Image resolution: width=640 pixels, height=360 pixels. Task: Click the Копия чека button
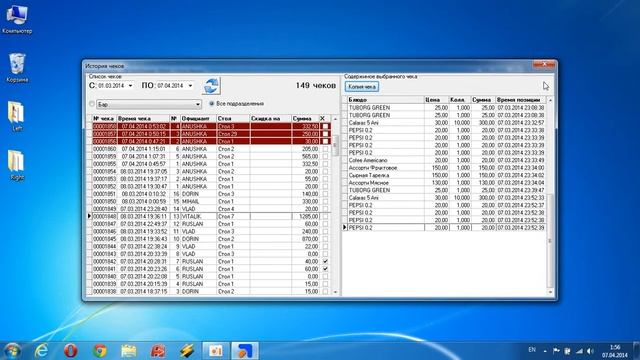click(362, 87)
